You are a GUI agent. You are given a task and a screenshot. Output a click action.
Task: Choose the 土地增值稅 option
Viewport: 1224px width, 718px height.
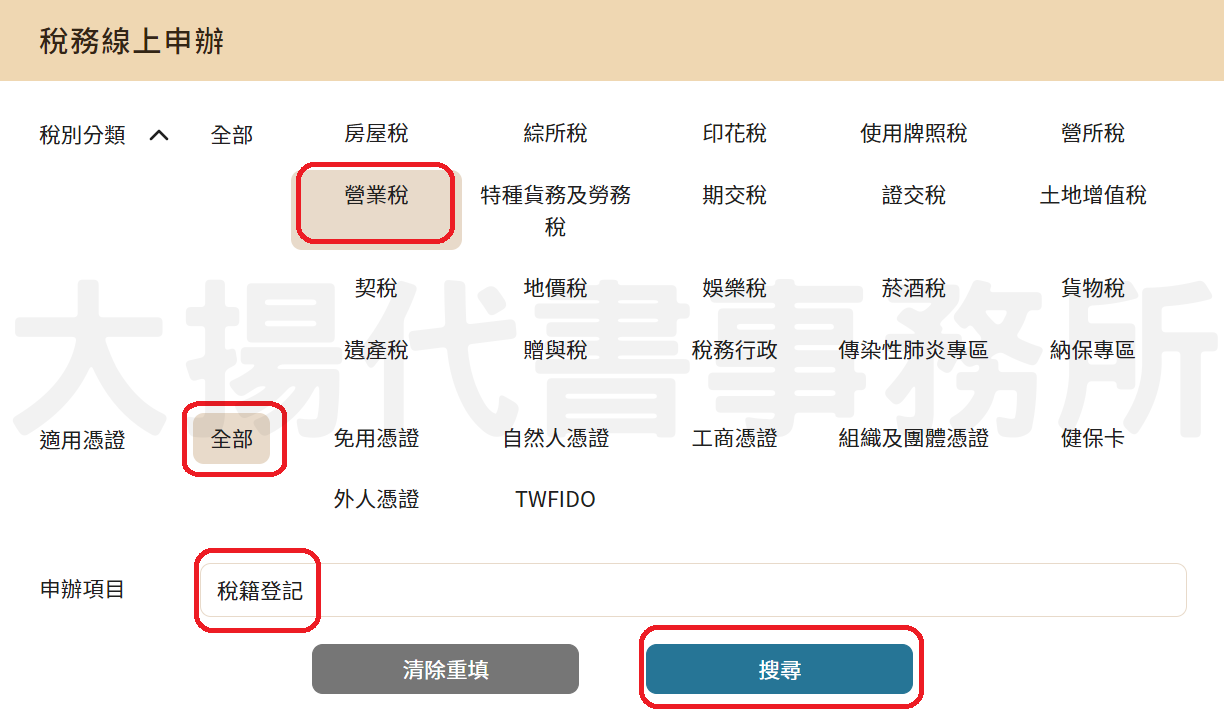1092,196
